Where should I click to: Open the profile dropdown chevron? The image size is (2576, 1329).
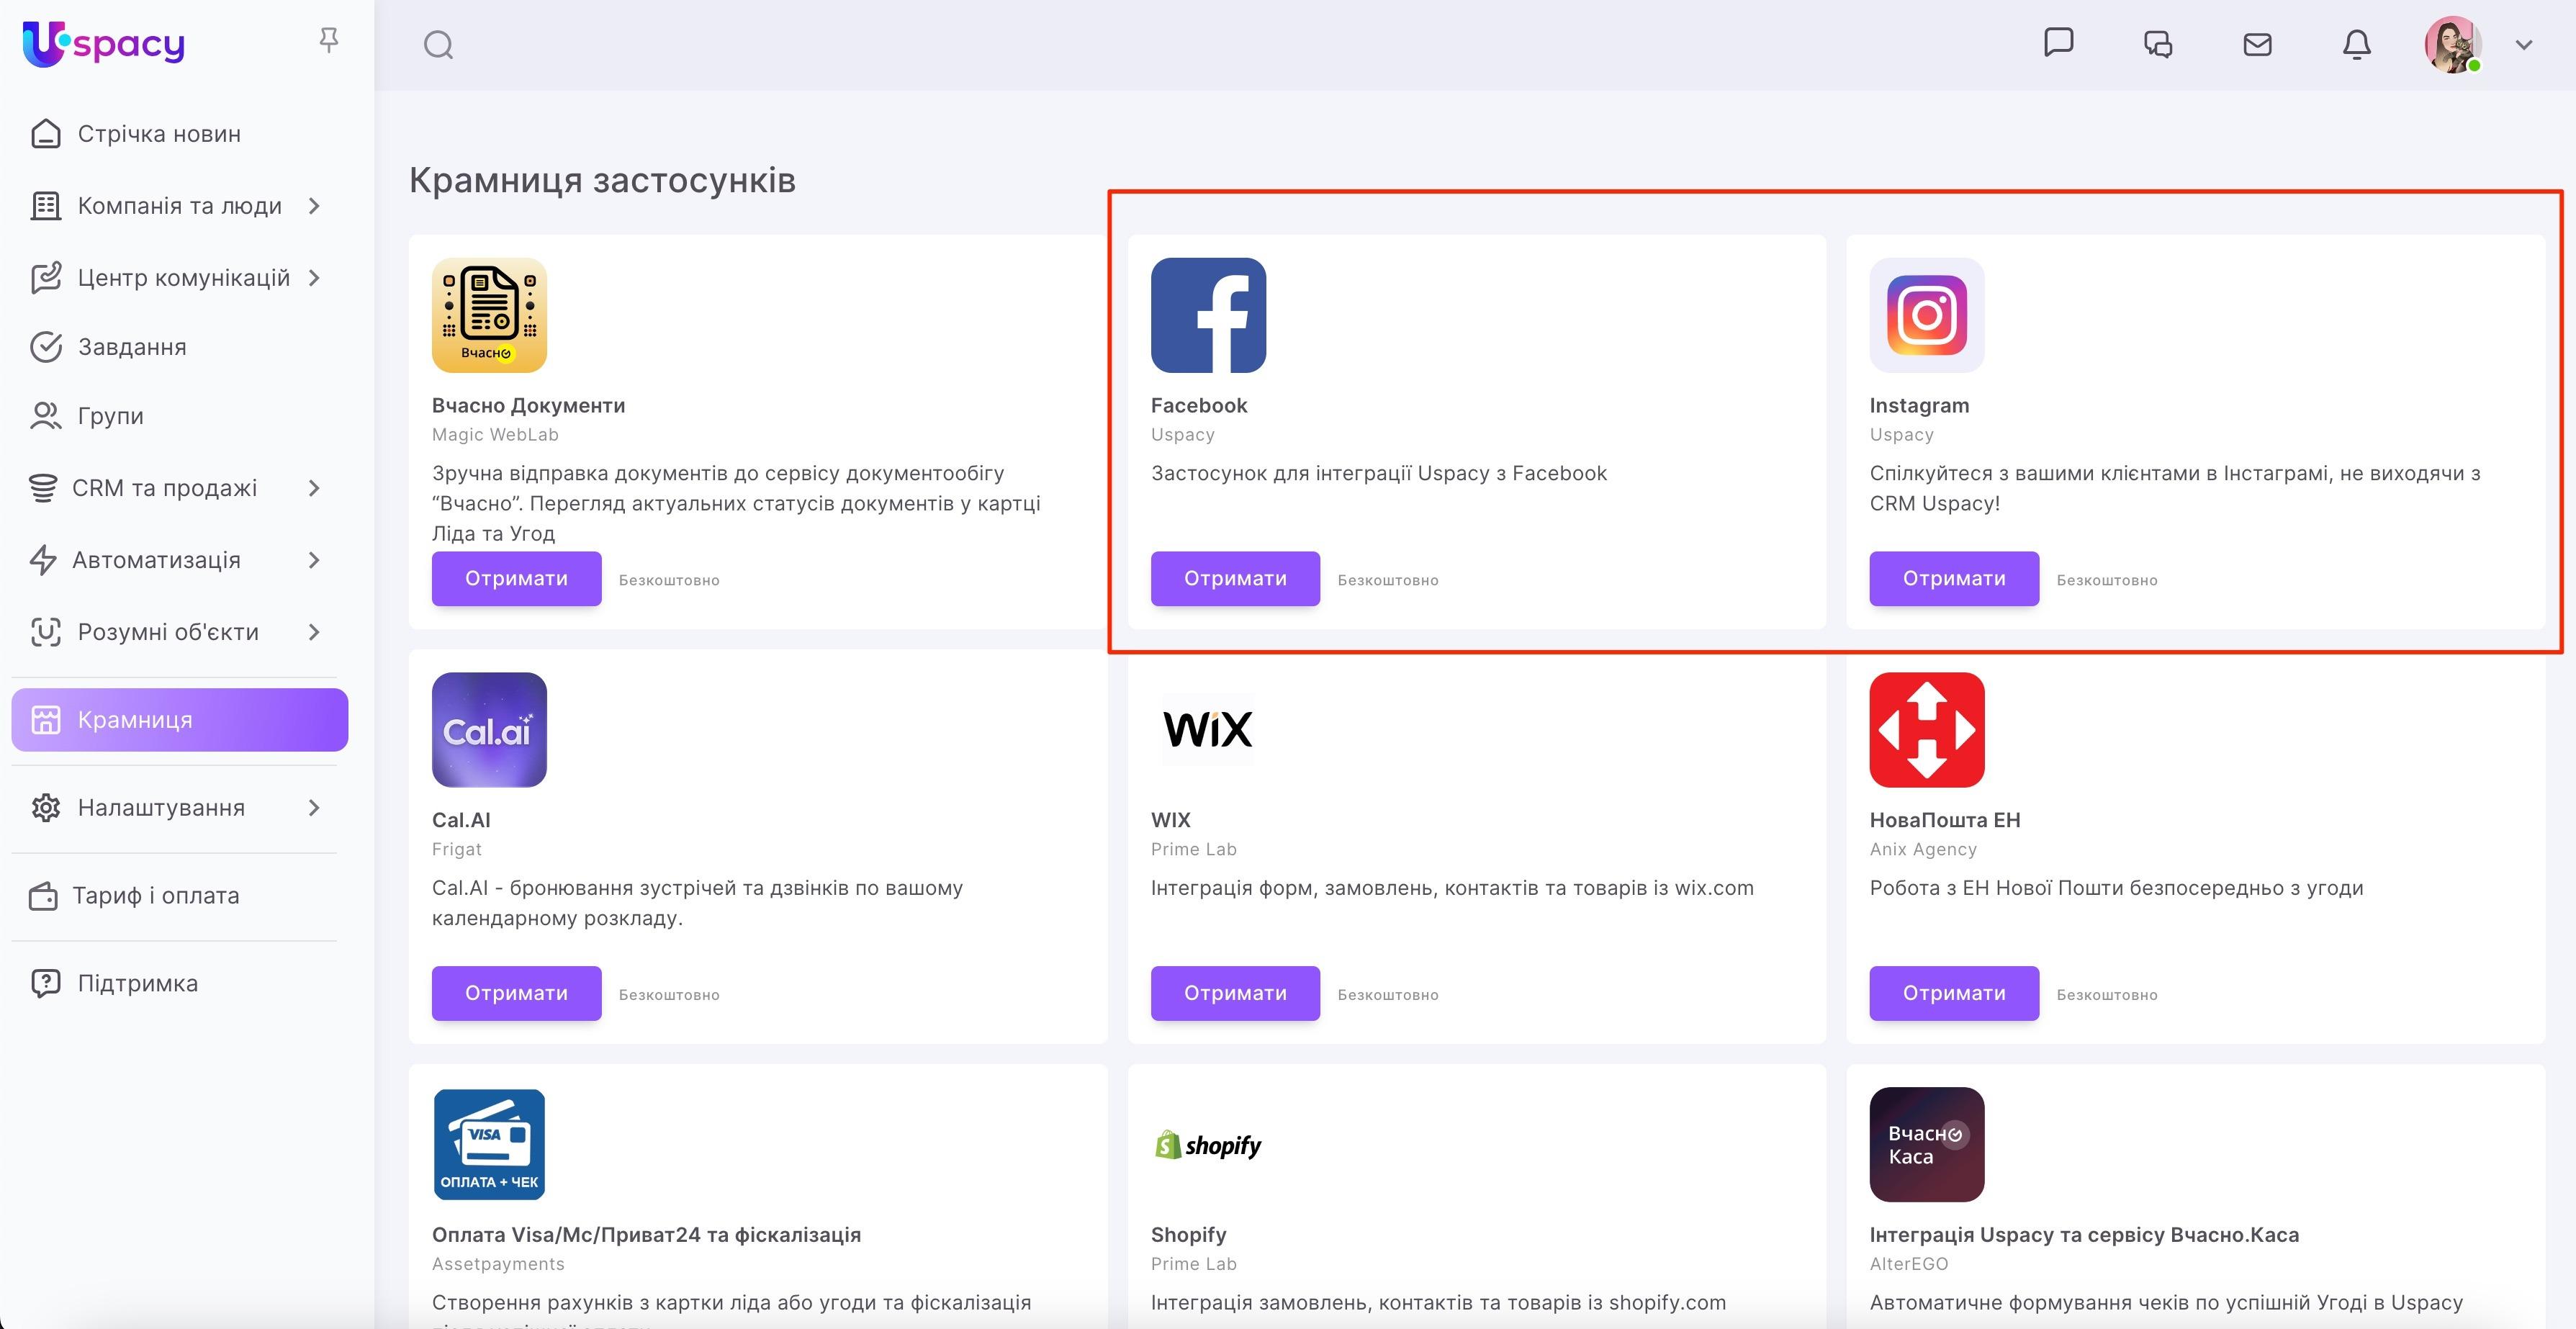2523,45
